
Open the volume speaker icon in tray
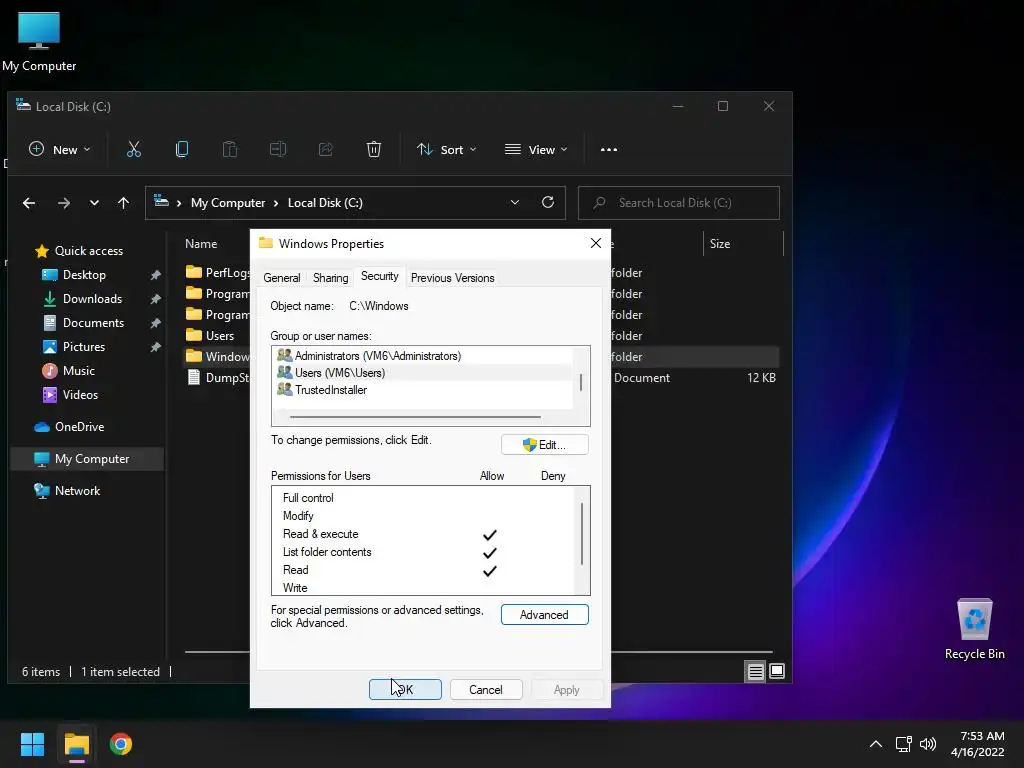point(927,744)
